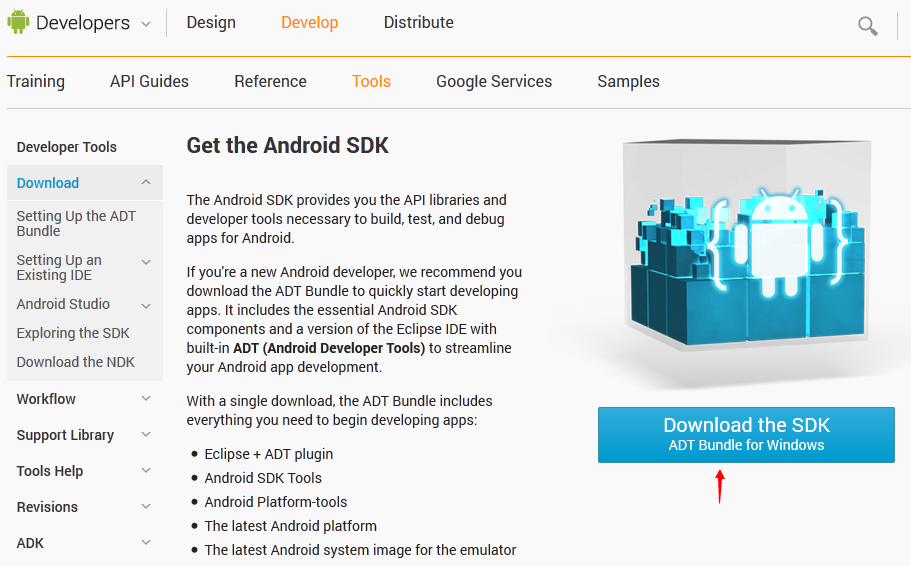Expand the Android Studio chevron
The width and height of the screenshot is (911, 566).
[146, 306]
